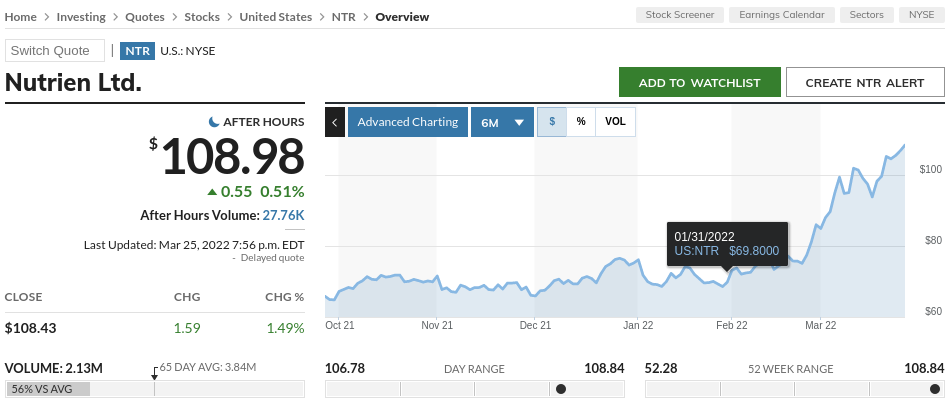
Task: Click the 52 week range position dot
Action: (935, 389)
